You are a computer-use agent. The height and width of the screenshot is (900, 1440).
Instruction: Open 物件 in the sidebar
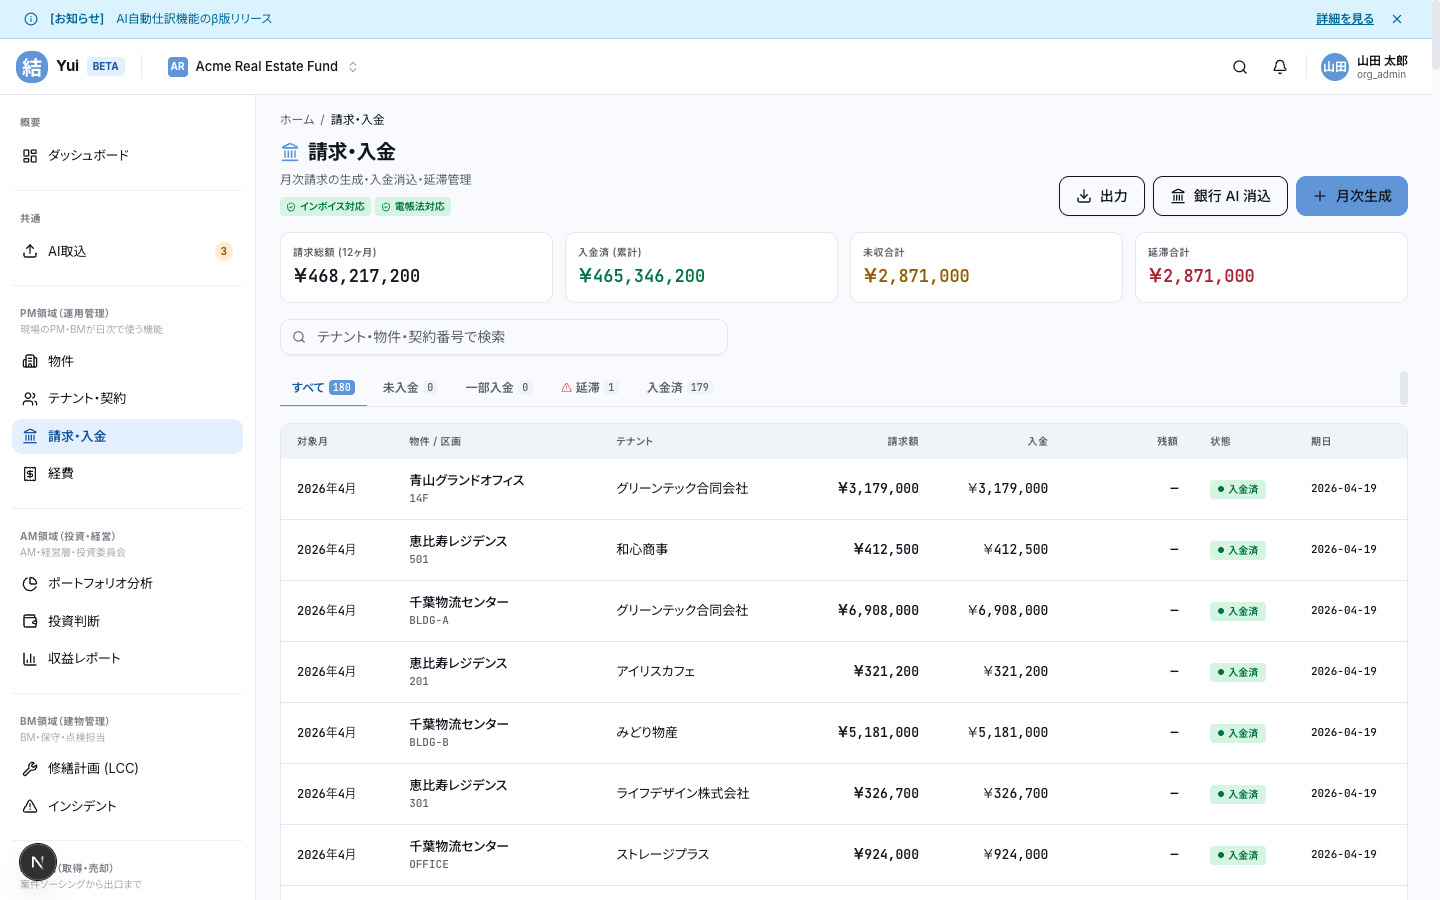click(x=127, y=361)
